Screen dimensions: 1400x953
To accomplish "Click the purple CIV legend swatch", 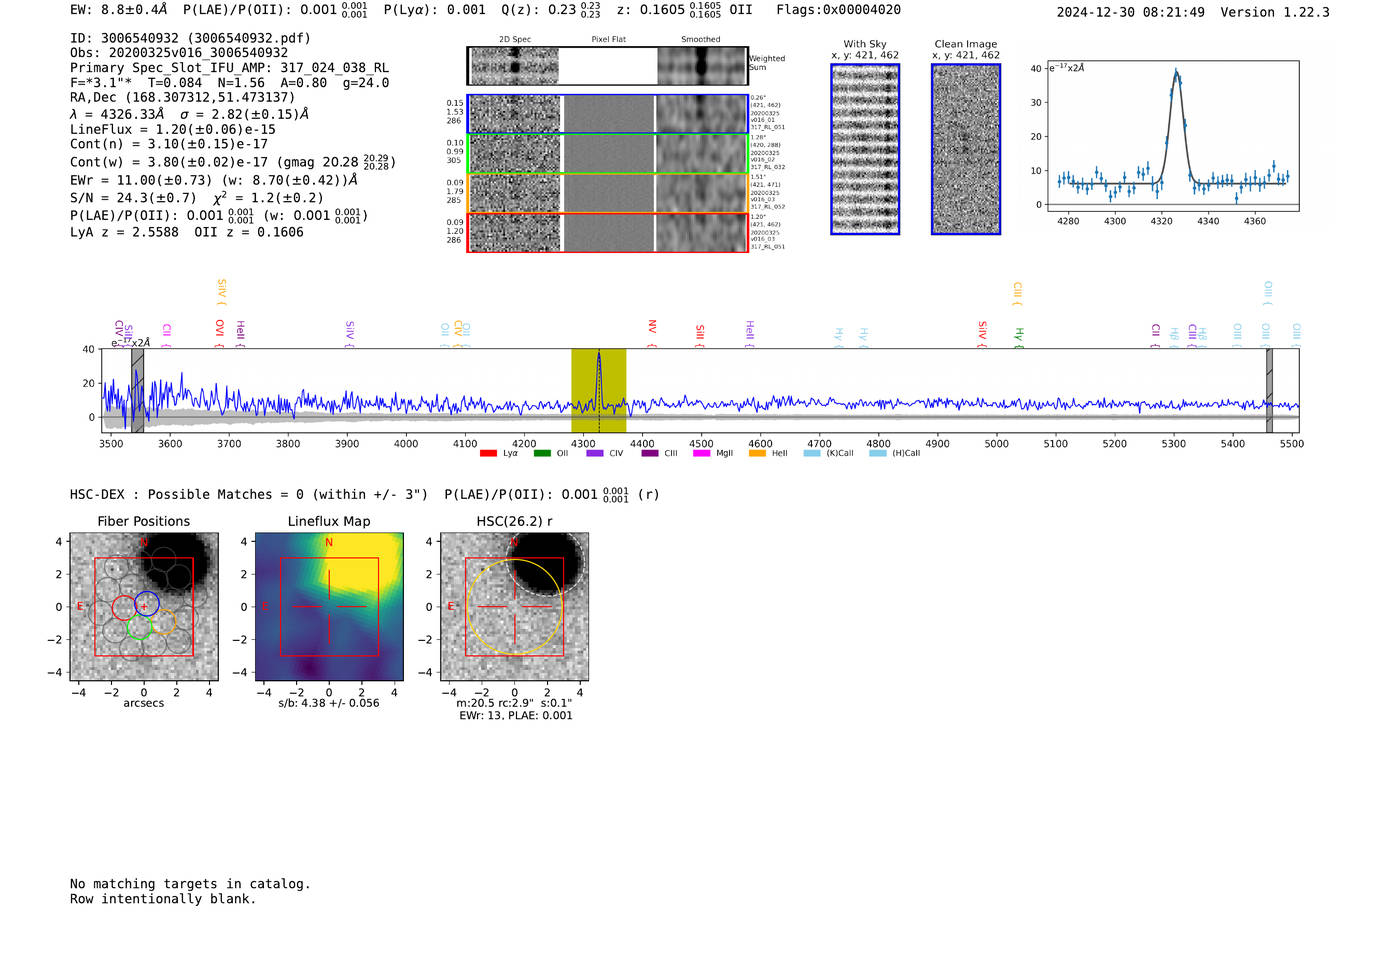I will pyautogui.click(x=595, y=453).
